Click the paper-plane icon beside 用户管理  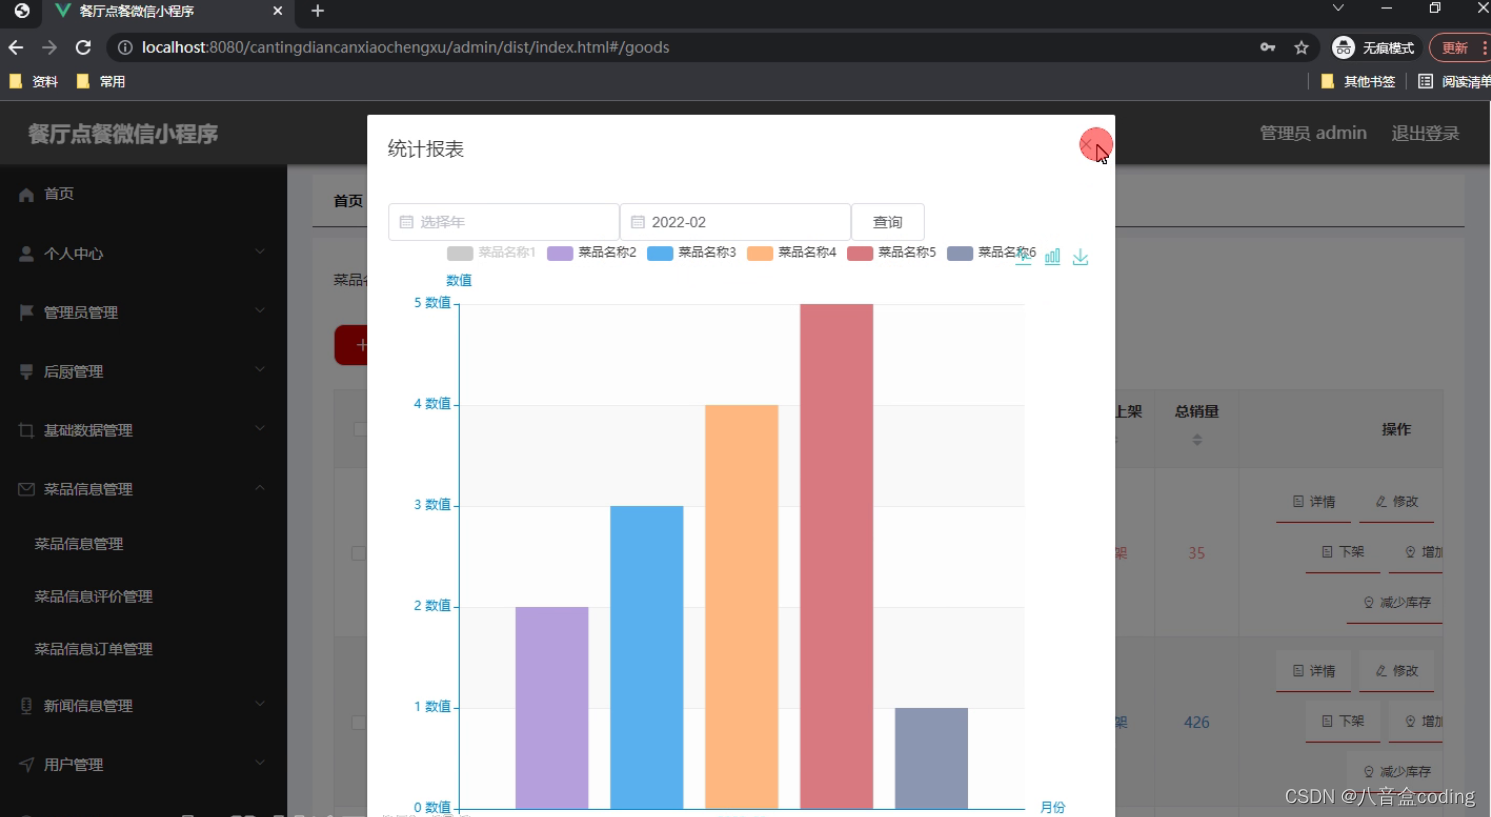click(26, 765)
